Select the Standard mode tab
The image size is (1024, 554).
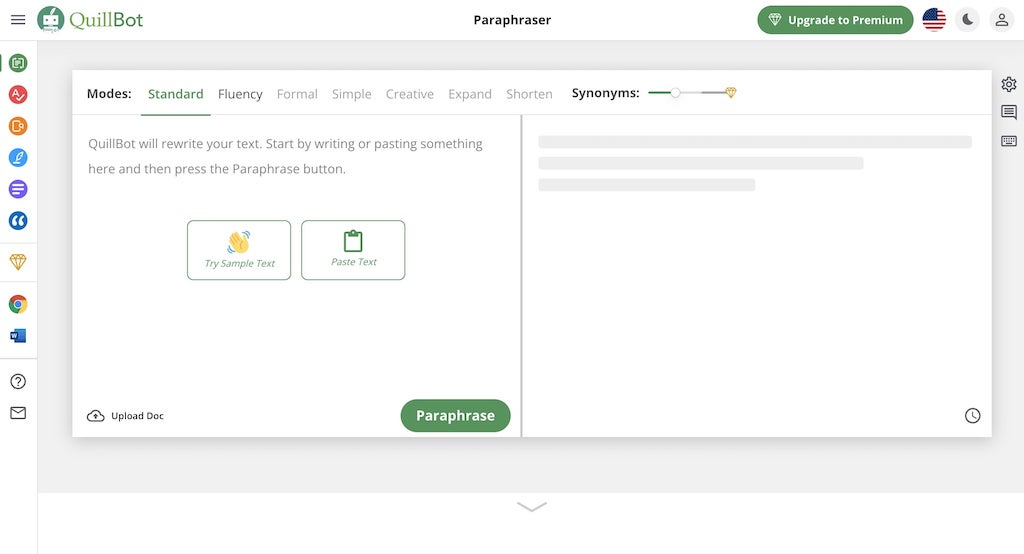pos(175,94)
